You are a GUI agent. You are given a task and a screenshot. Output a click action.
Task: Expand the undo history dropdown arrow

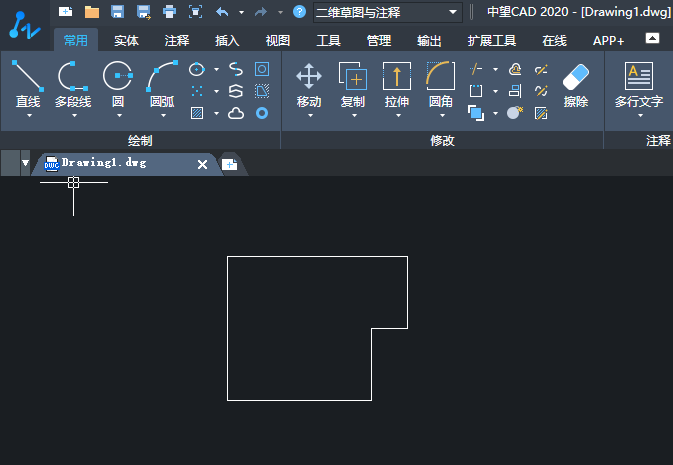[x=242, y=12]
